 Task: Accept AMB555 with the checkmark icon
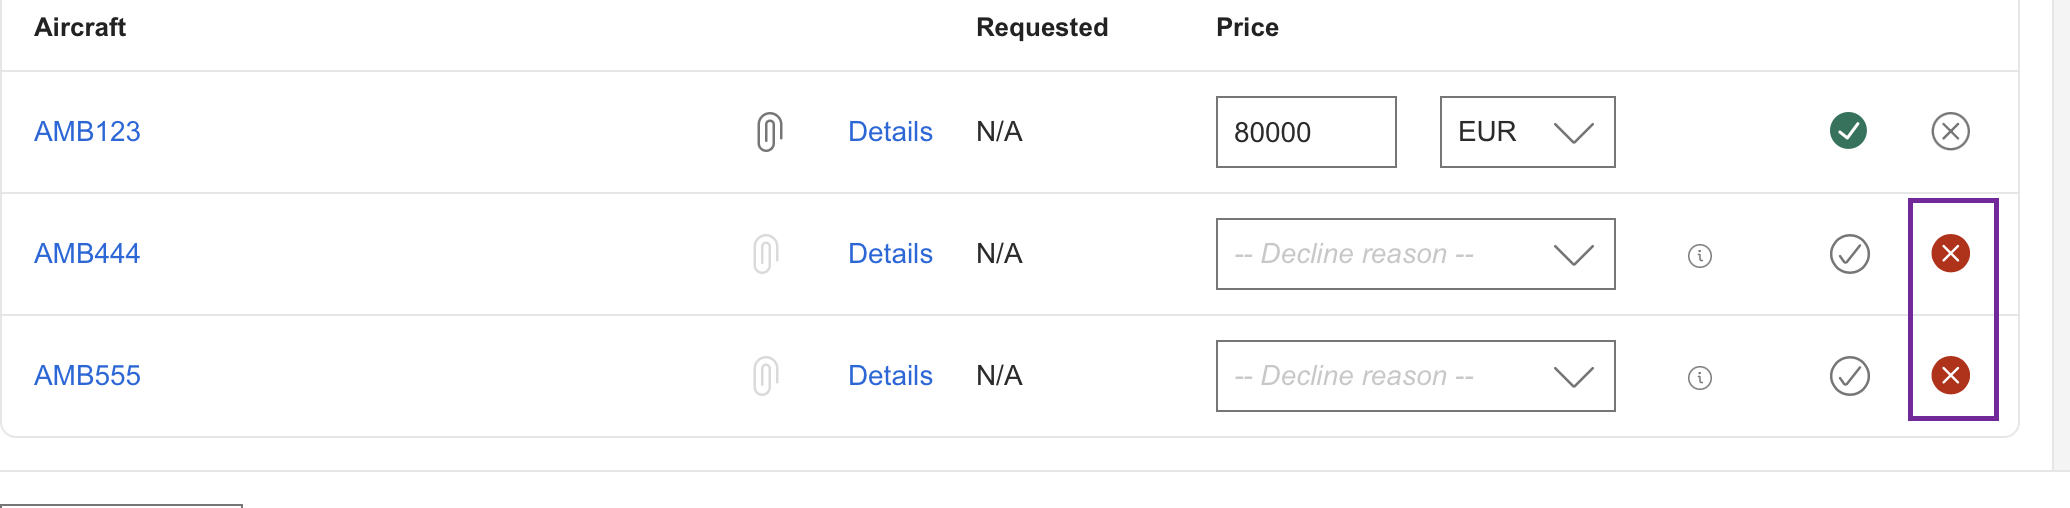1849,376
